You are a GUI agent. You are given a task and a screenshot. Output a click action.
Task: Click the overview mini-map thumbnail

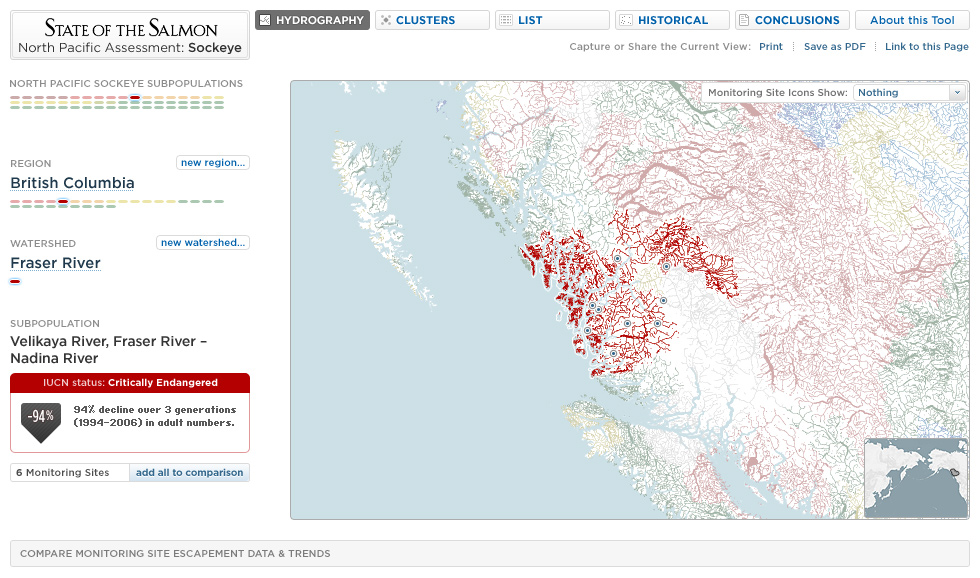coord(916,478)
